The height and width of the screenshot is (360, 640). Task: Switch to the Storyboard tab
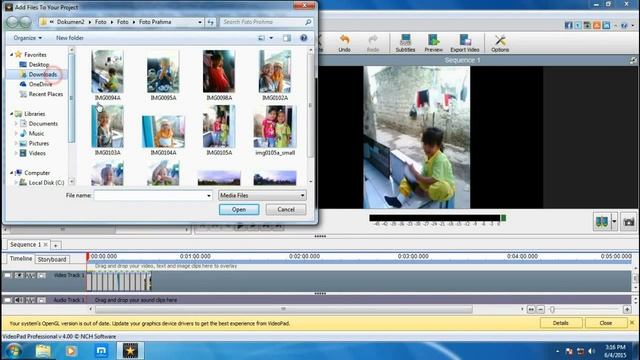(x=52, y=259)
